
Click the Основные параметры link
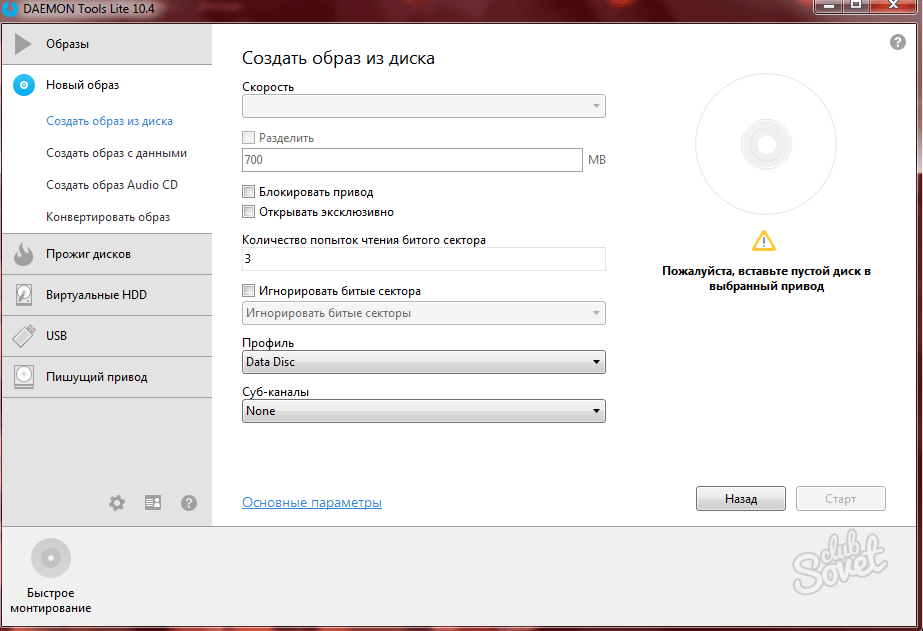312,503
